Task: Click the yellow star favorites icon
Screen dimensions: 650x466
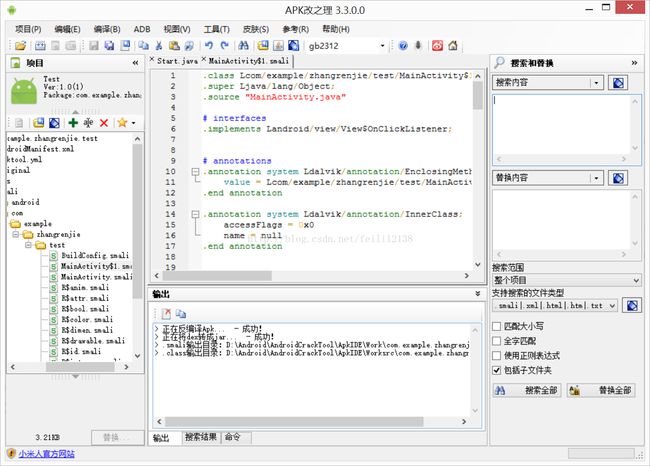Action: 122,122
